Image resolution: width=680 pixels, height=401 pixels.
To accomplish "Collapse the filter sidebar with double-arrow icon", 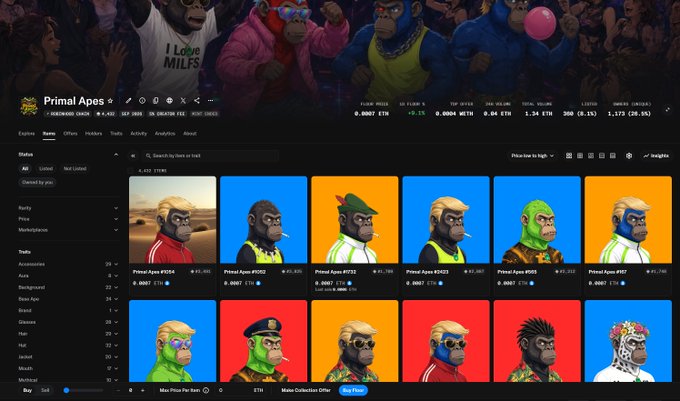I will click(133, 156).
